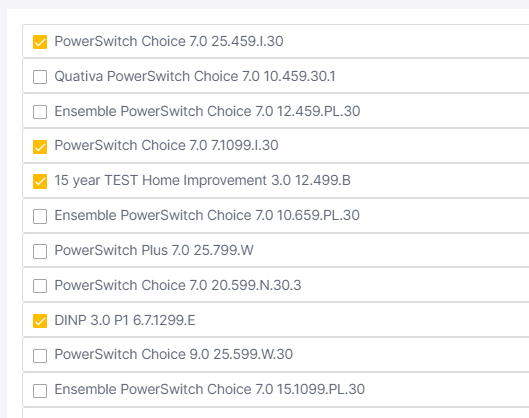Click Quativa PowerSwitch Choice 7.0 10.459.30.1 label
529x418 pixels.
pos(195,77)
